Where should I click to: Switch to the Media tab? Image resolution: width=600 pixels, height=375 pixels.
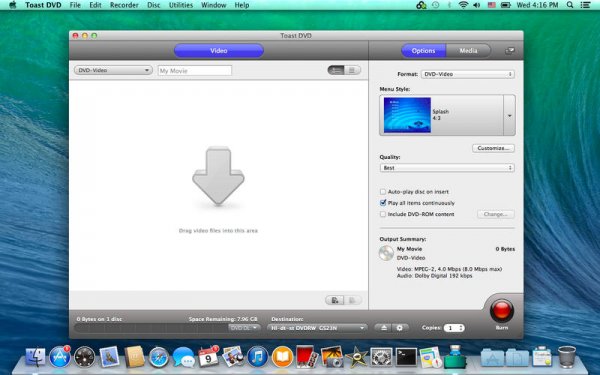point(468,51)
